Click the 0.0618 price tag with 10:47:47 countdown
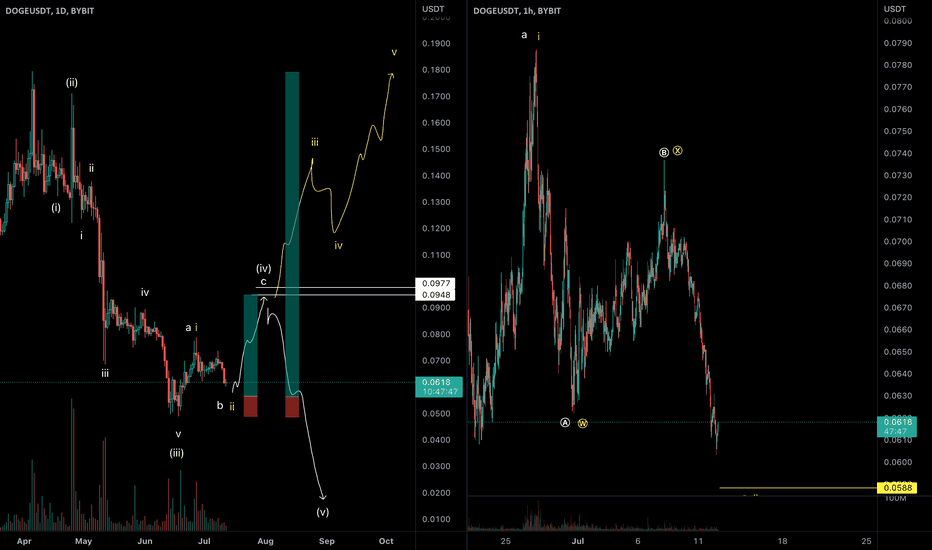This screenshot has height=550, width=932. tap(439, 386)
